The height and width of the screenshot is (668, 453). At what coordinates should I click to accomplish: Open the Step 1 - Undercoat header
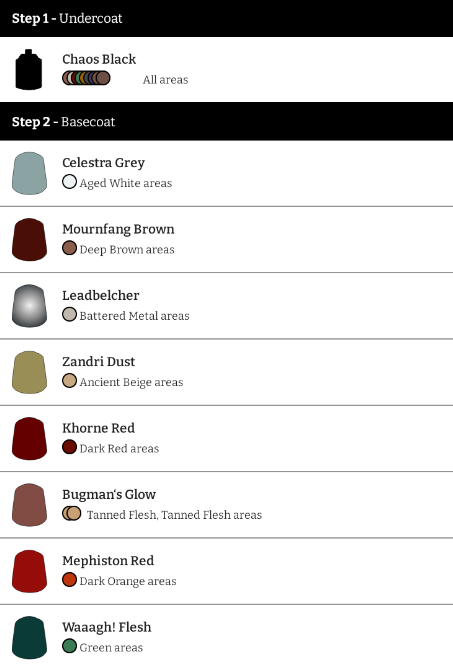226,18
